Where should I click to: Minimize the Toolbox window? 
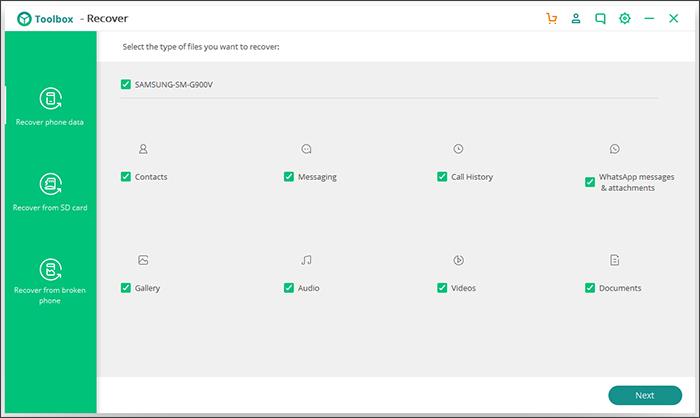649,18
